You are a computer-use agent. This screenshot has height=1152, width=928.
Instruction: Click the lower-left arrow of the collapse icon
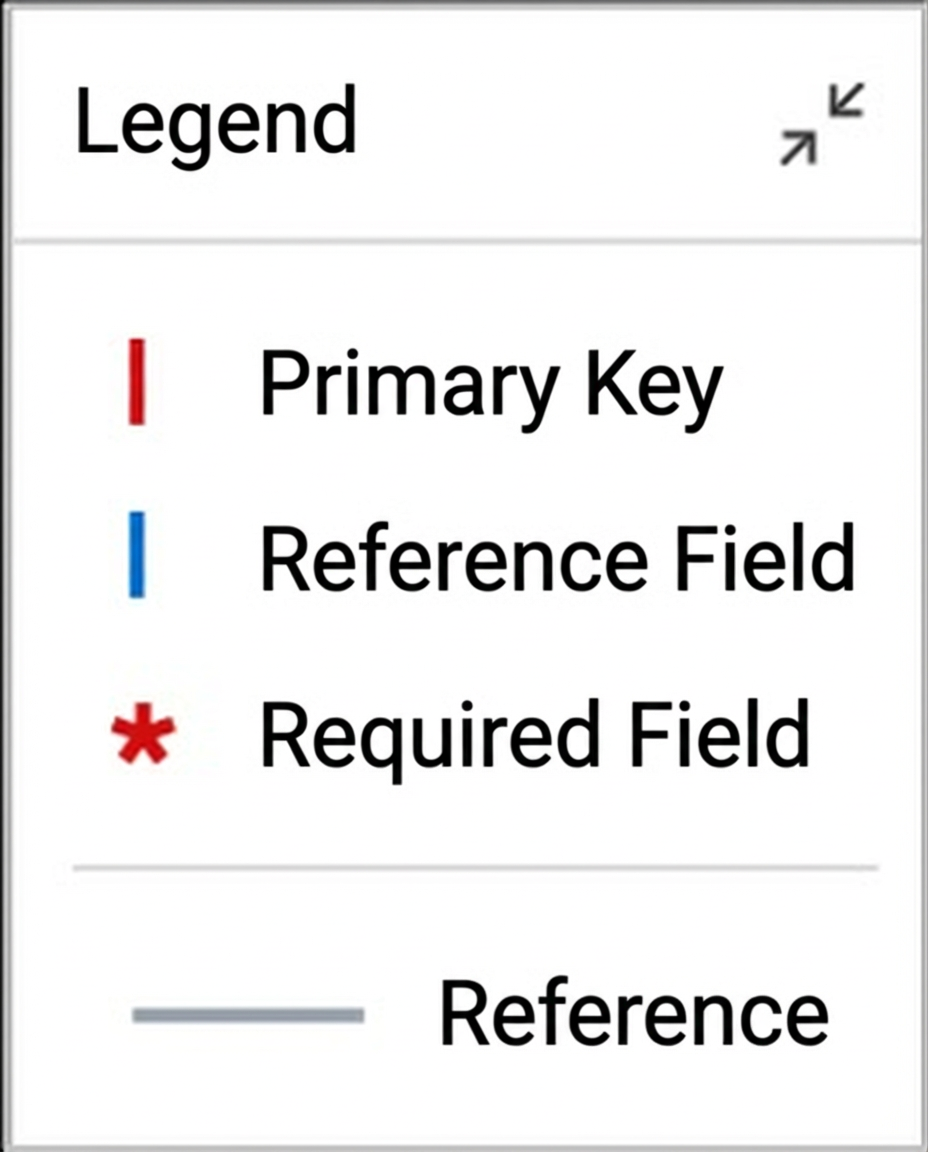point(798,148)
